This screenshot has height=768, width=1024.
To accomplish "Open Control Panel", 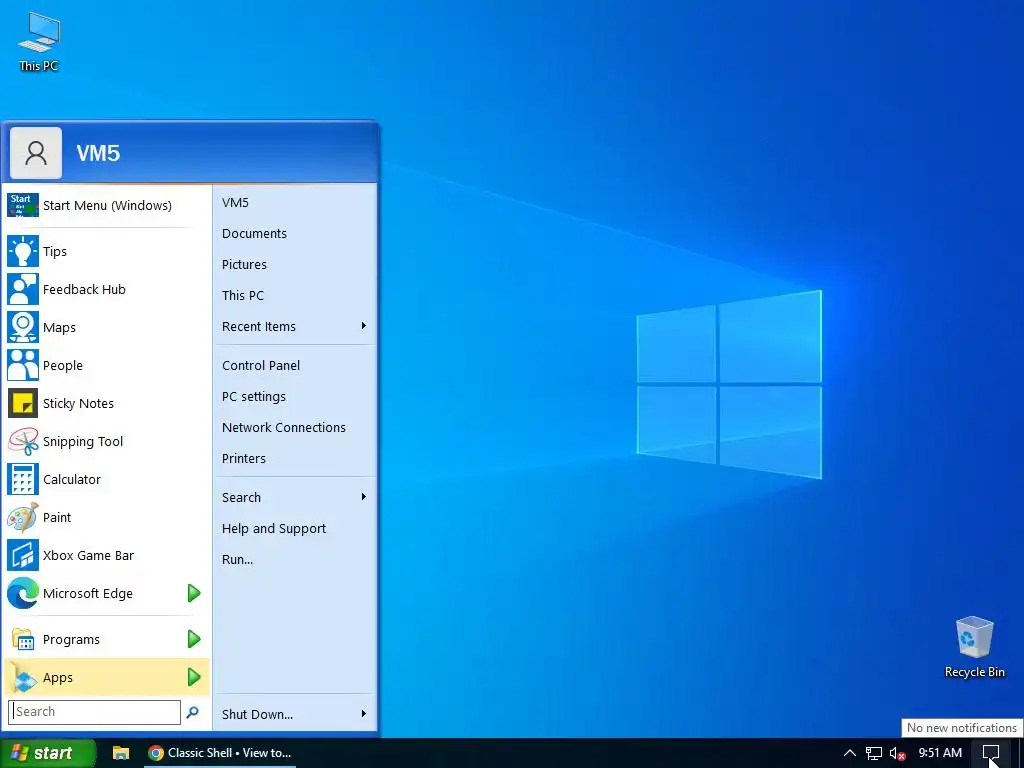I will [x=295, y=365].
